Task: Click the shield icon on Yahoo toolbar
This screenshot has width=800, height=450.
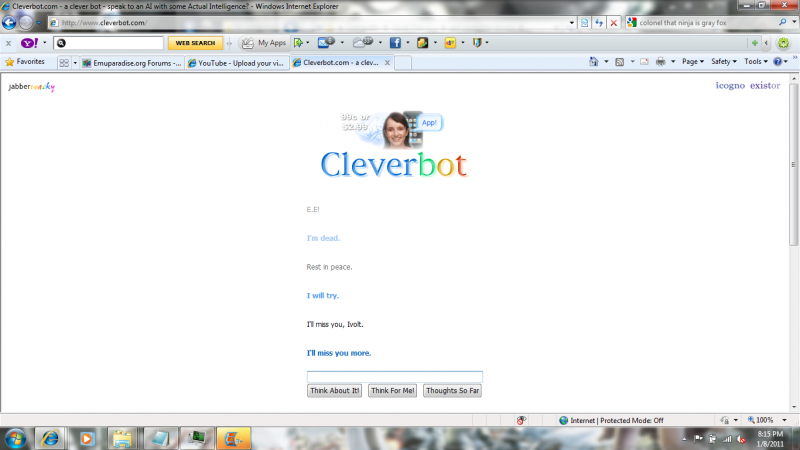Action: click(477, 43)
